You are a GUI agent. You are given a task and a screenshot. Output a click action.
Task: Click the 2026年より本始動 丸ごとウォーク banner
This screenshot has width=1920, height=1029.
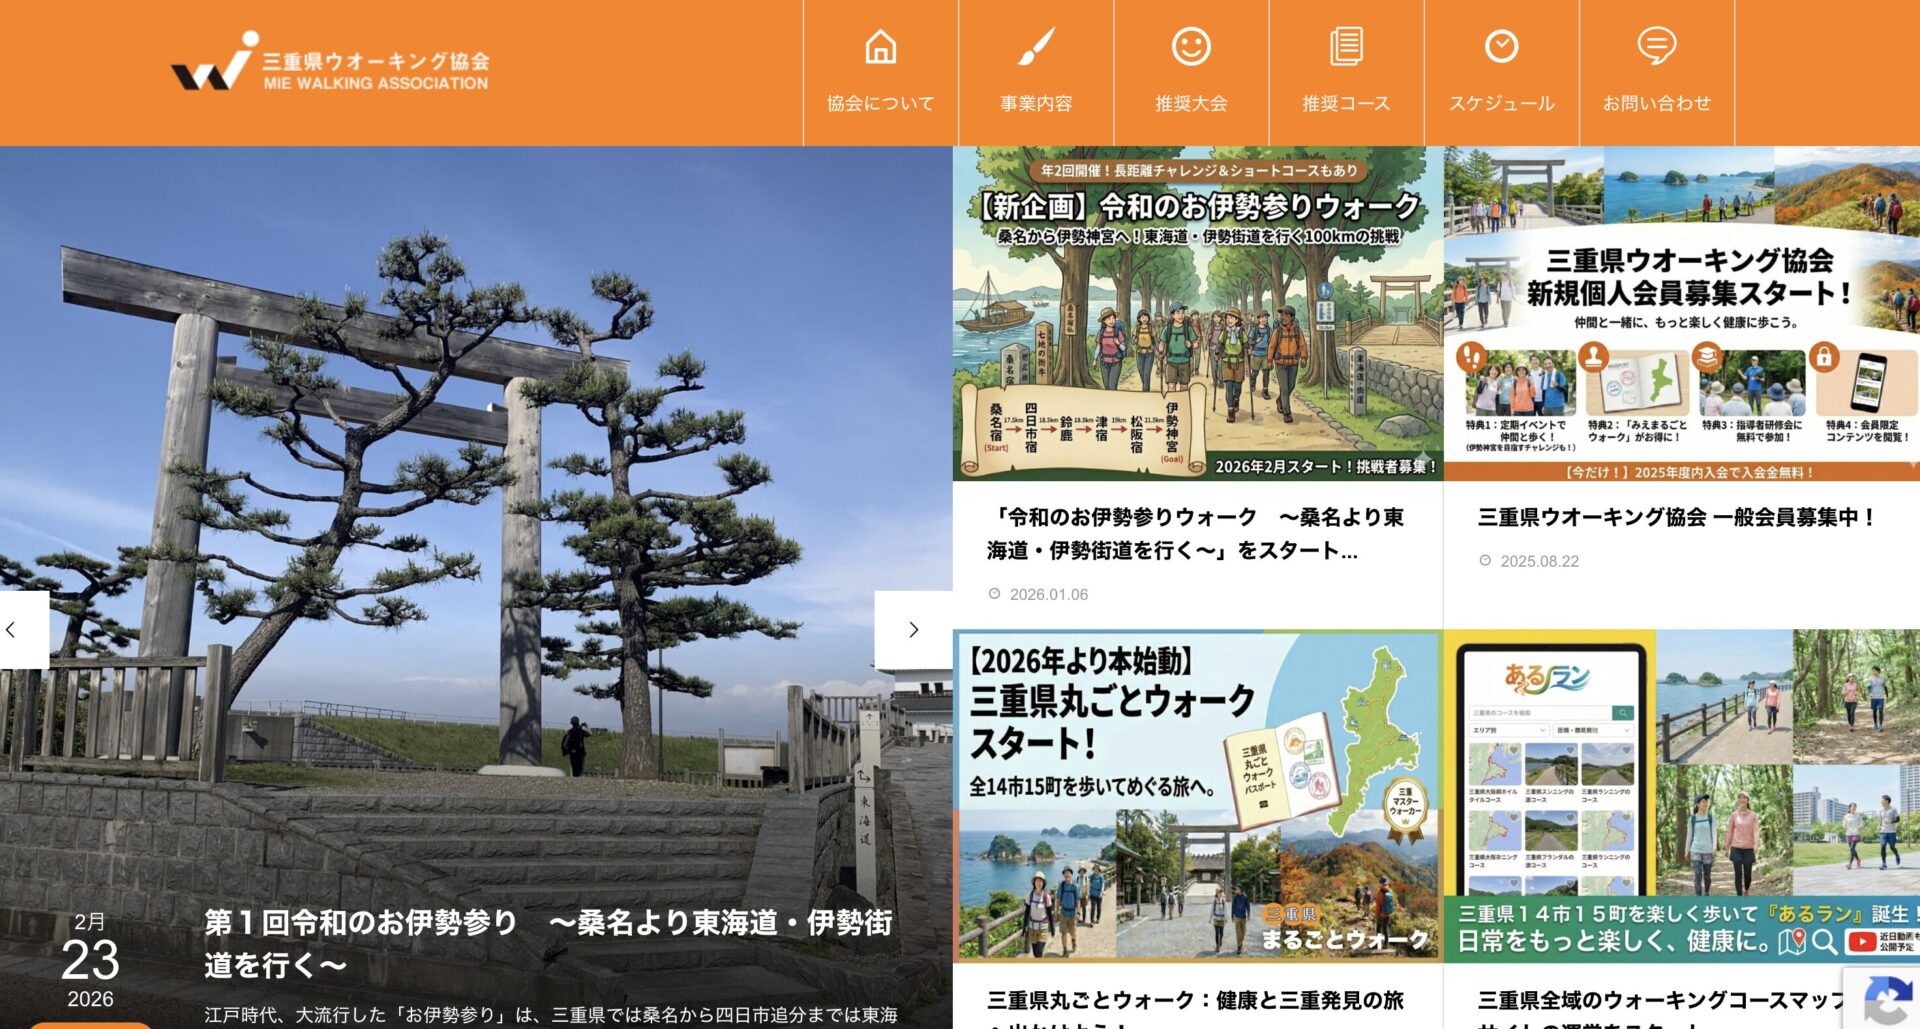tap(1197, 795)
